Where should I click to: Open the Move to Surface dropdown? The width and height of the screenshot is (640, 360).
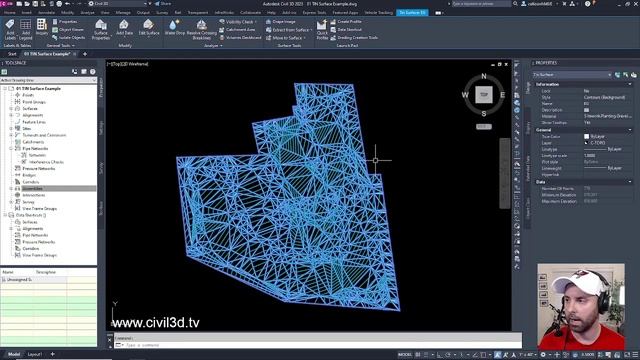(304, 38)
